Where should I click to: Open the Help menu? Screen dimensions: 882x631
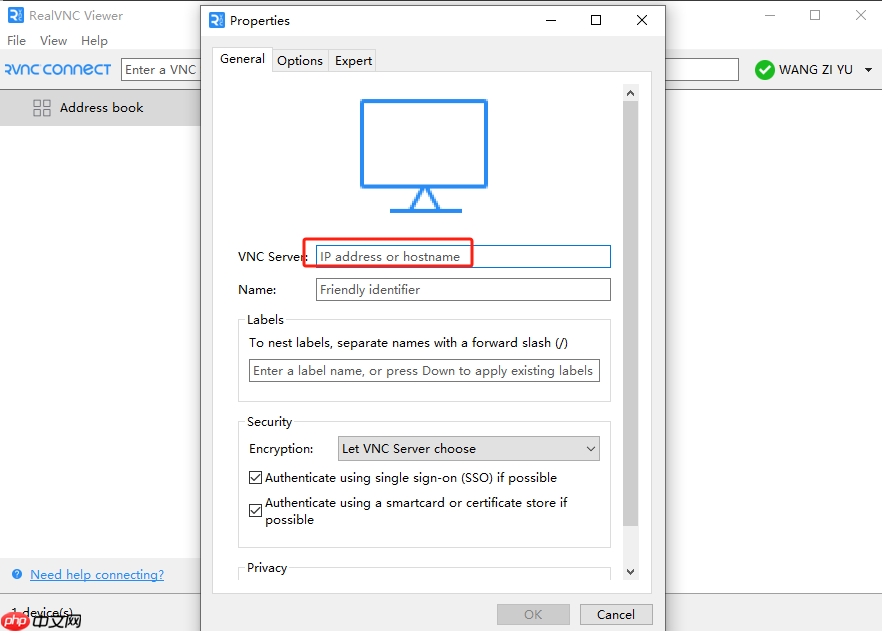click(94, 40)
